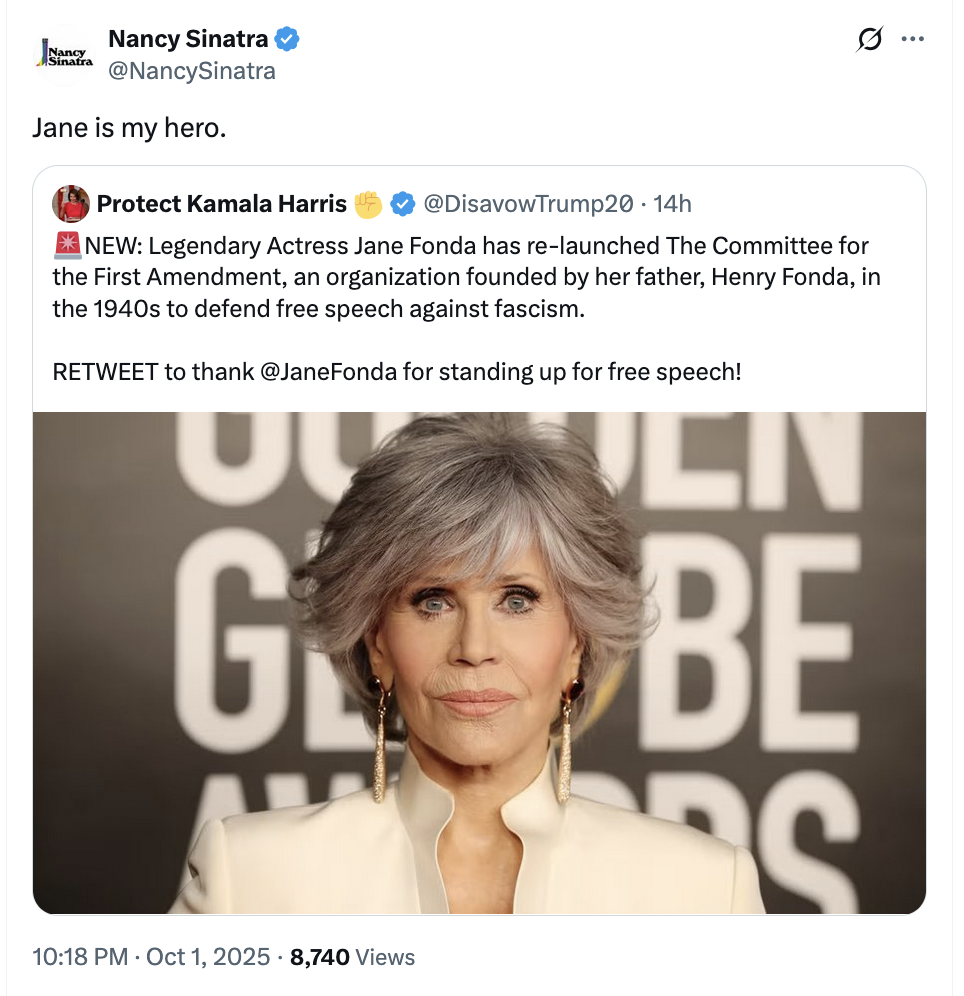This screenshot has width=964, height=996.
Task: Open the Golden Globe Awards photo
Action: tap(479, 662)
